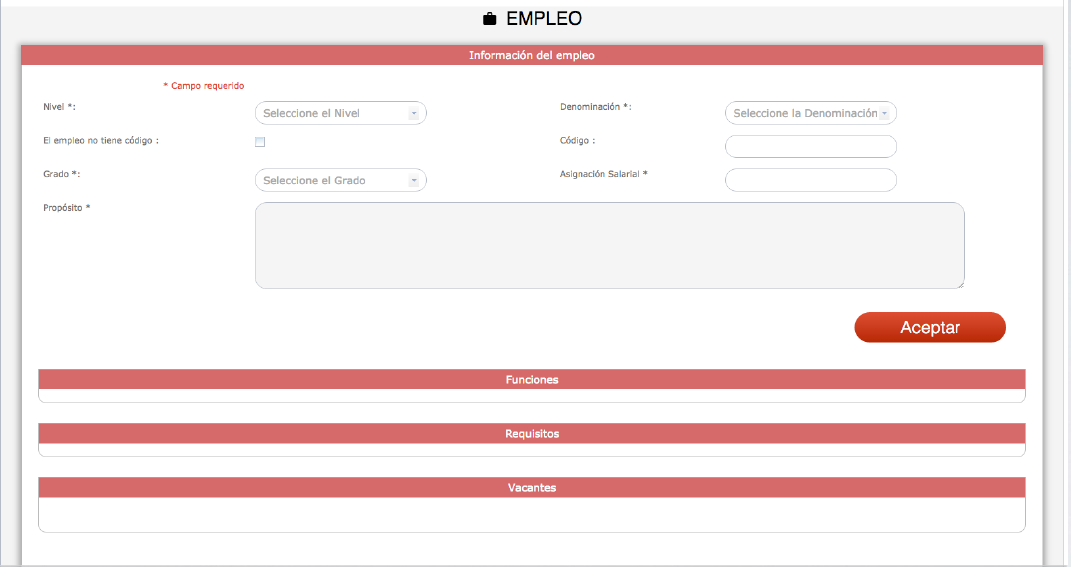Click the 'Información del empleo' header bar

coord(531,56)
